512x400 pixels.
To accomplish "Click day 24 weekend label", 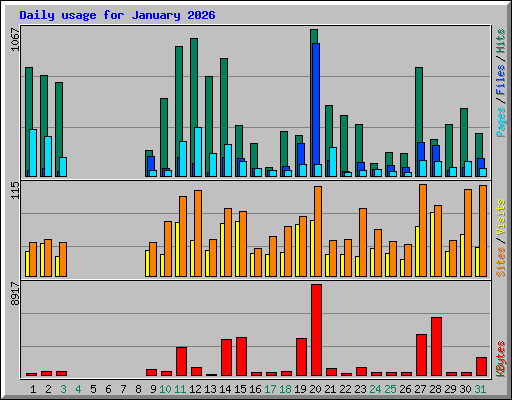I will tap(375, 389).
